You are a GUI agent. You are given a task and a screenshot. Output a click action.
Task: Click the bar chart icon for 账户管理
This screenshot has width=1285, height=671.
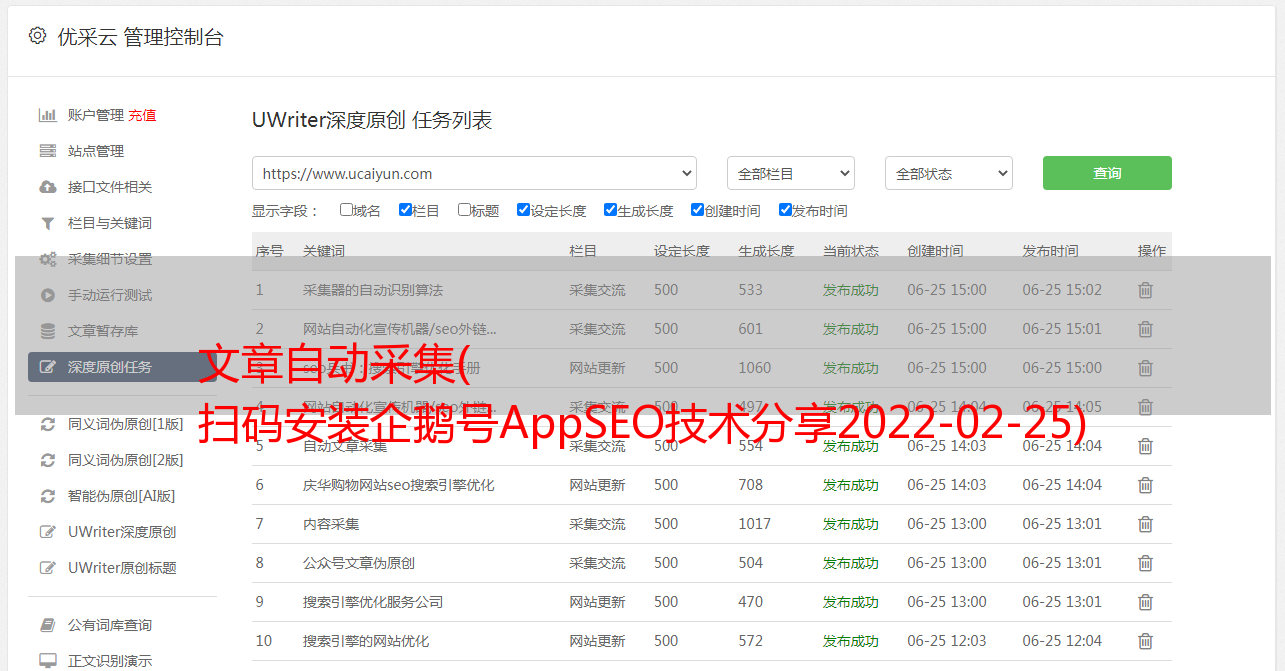pyautogui.click(x=47, y=115)
